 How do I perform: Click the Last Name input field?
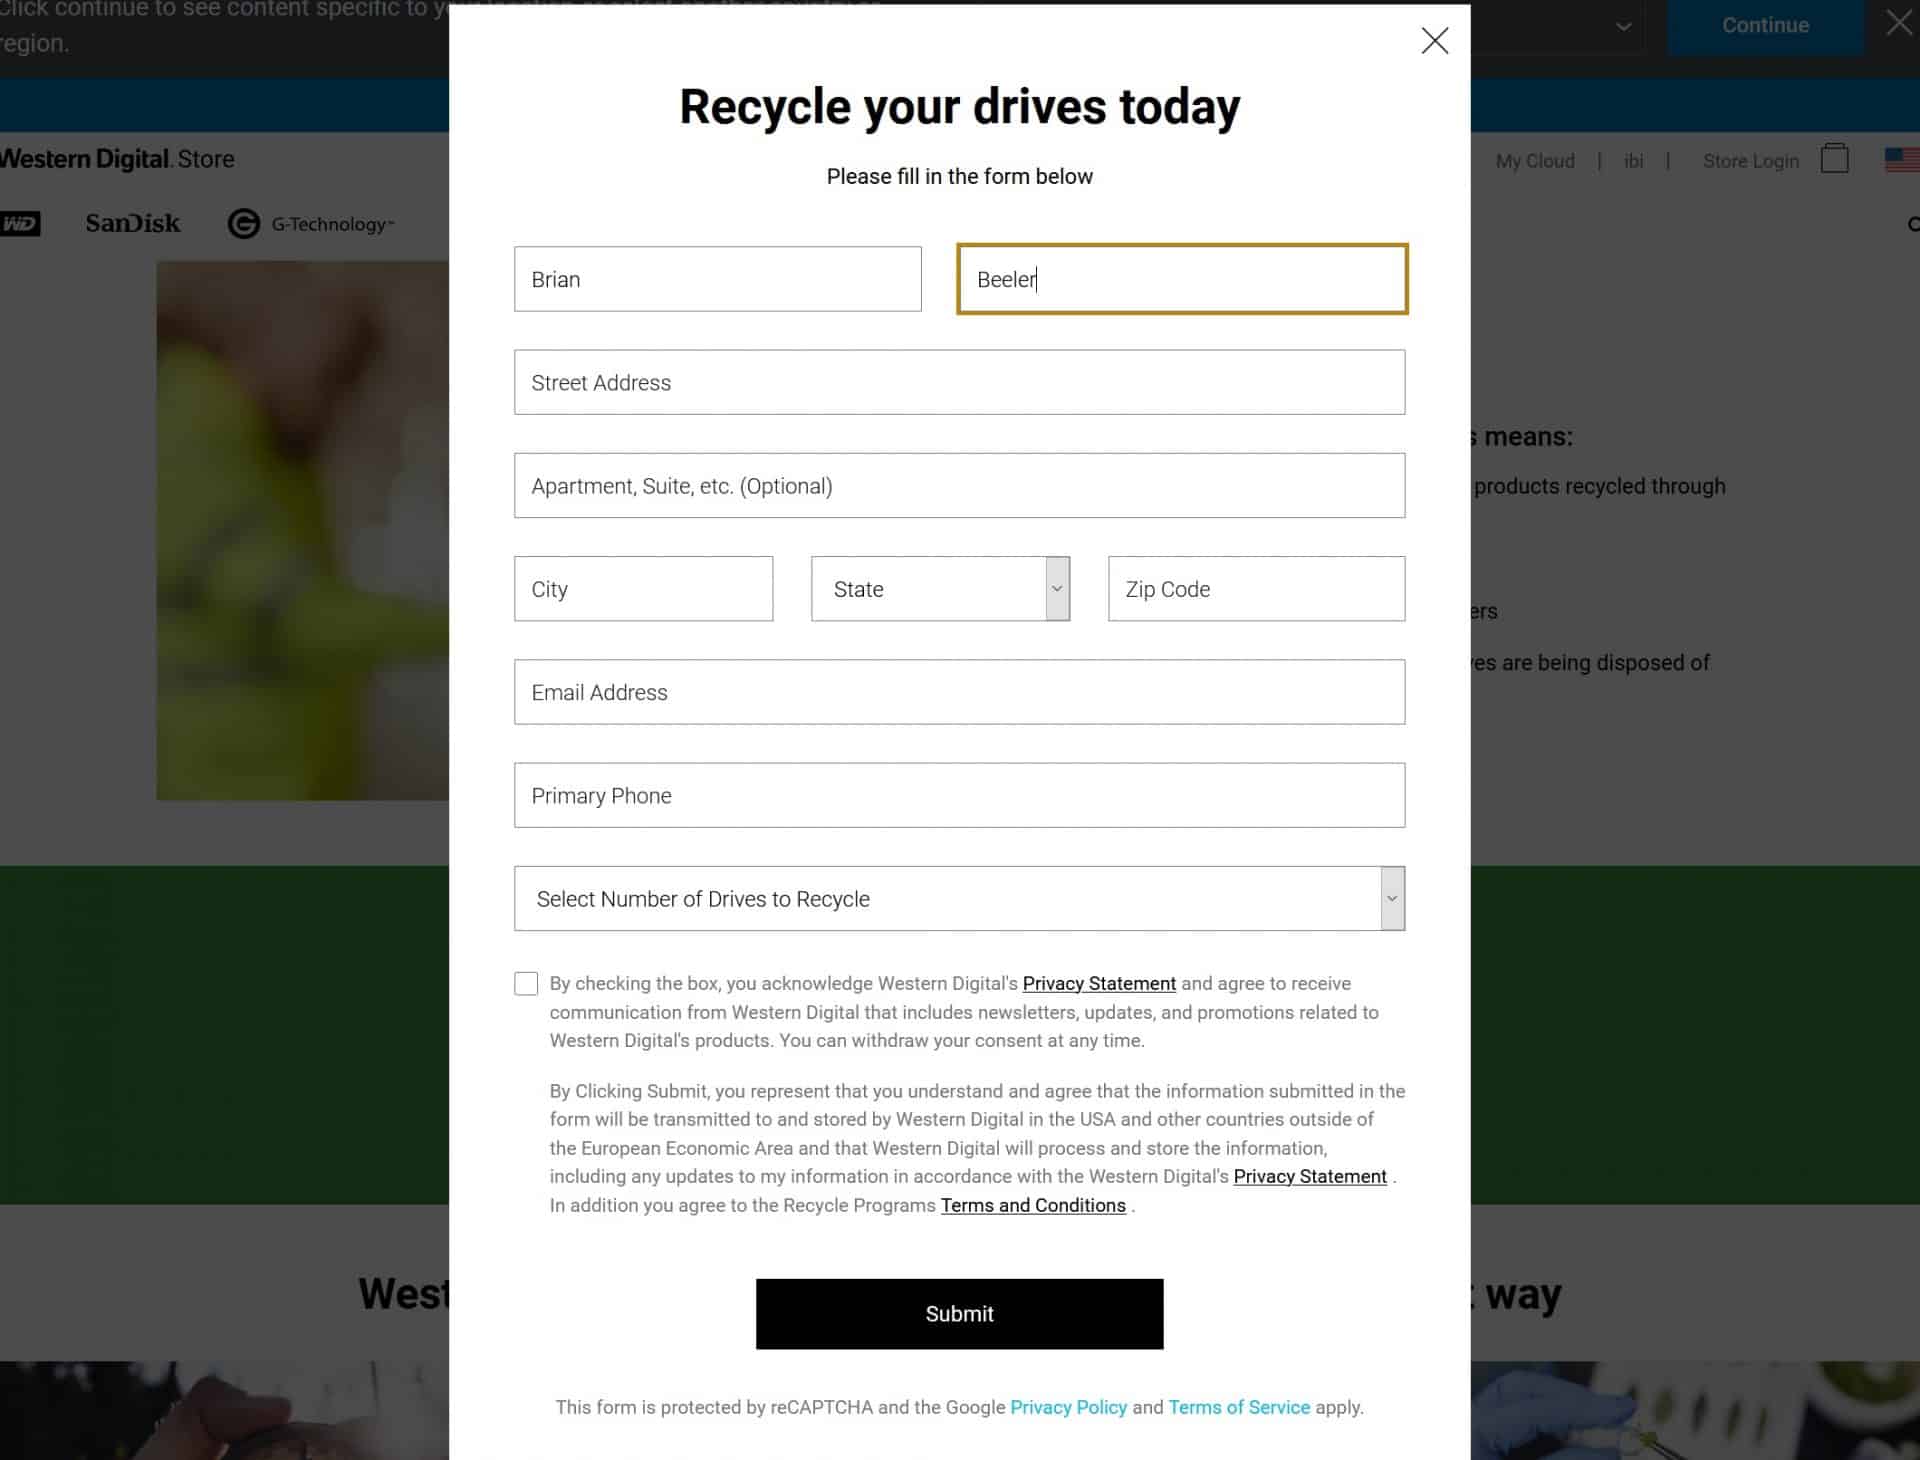tap(1181, 279)
